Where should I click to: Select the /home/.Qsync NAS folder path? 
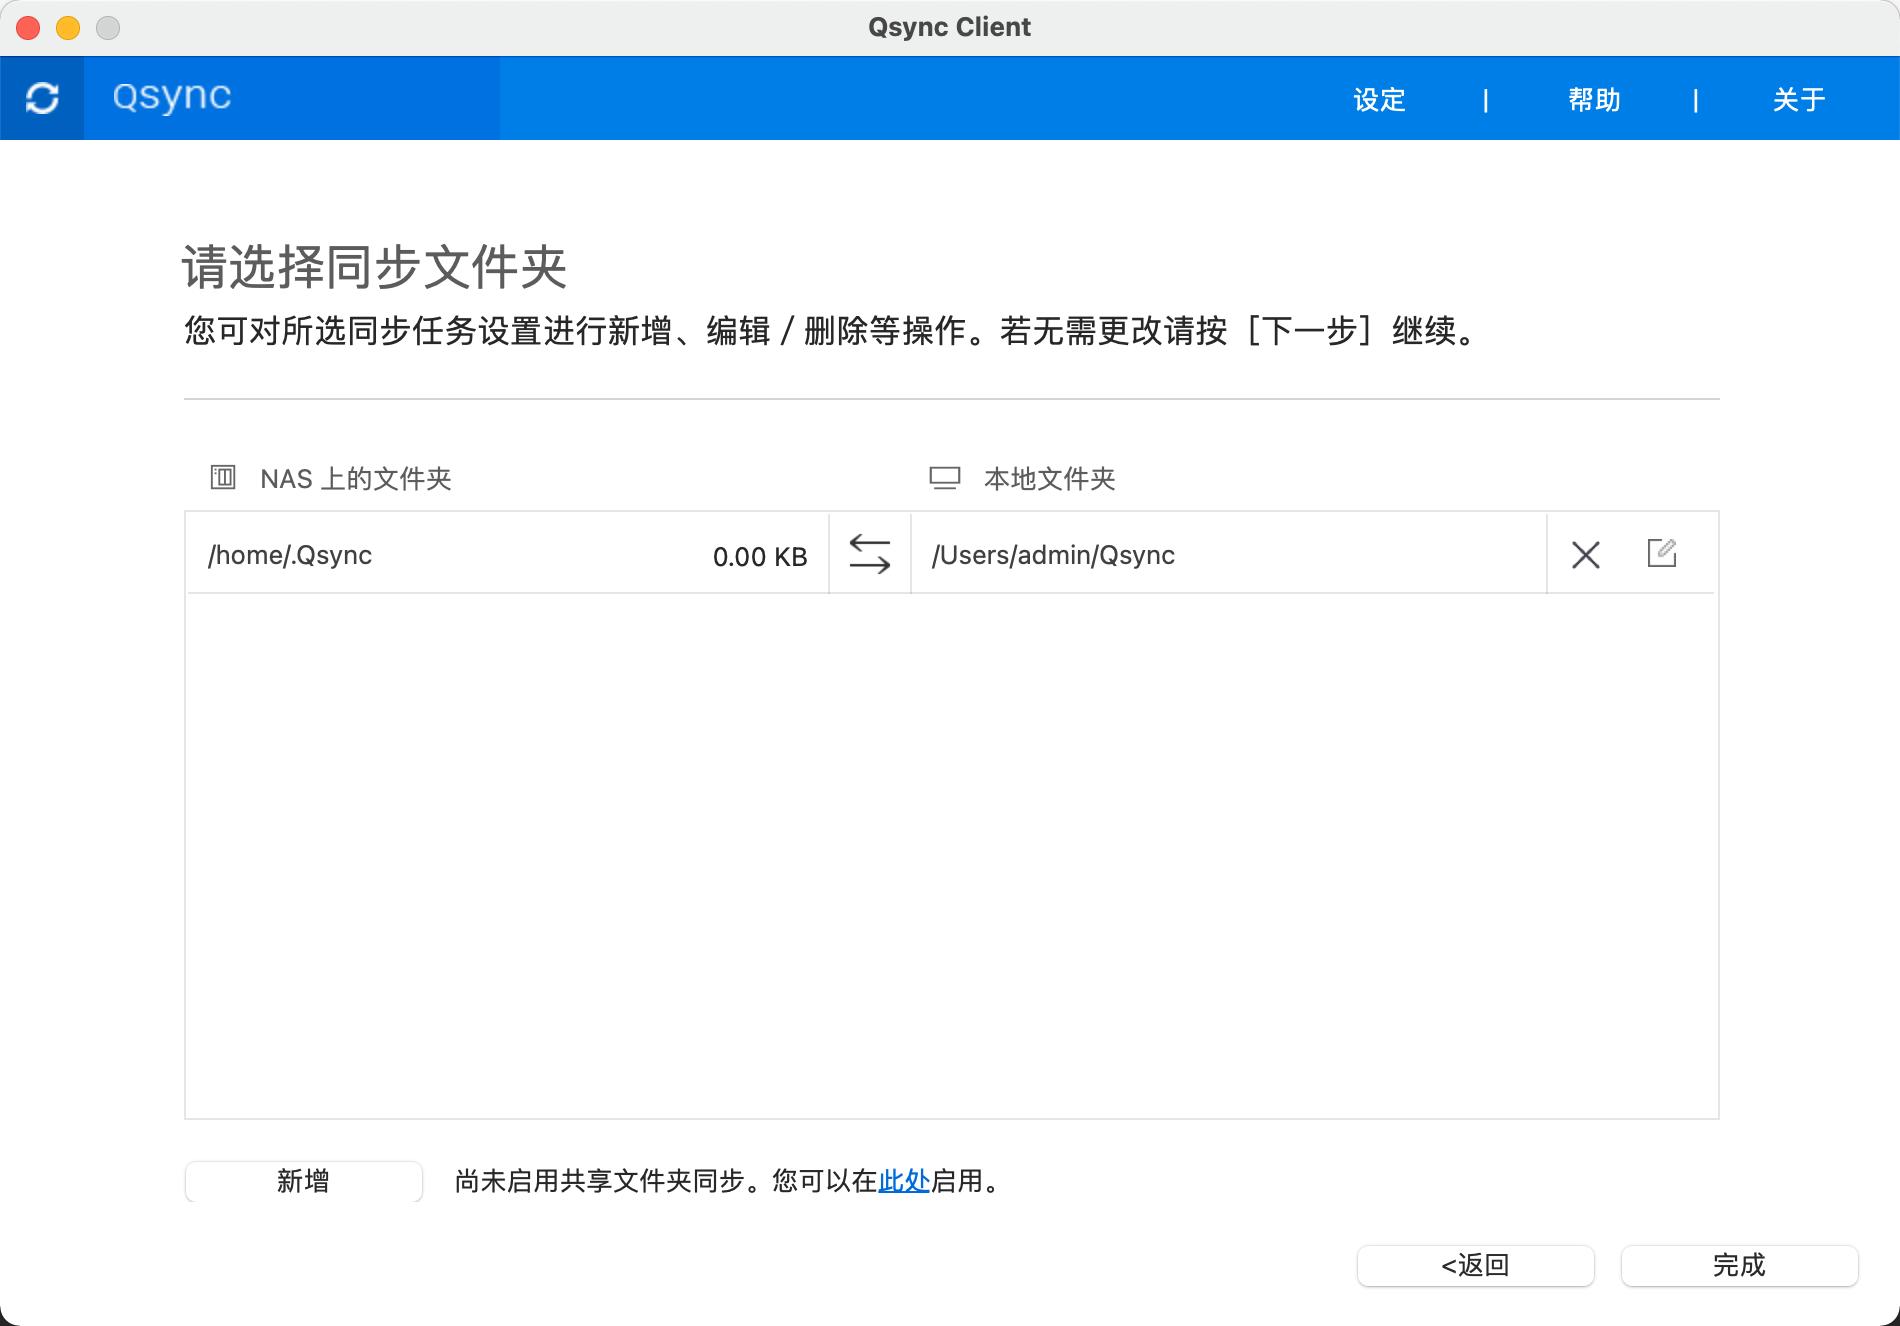[x=289, y=555]
